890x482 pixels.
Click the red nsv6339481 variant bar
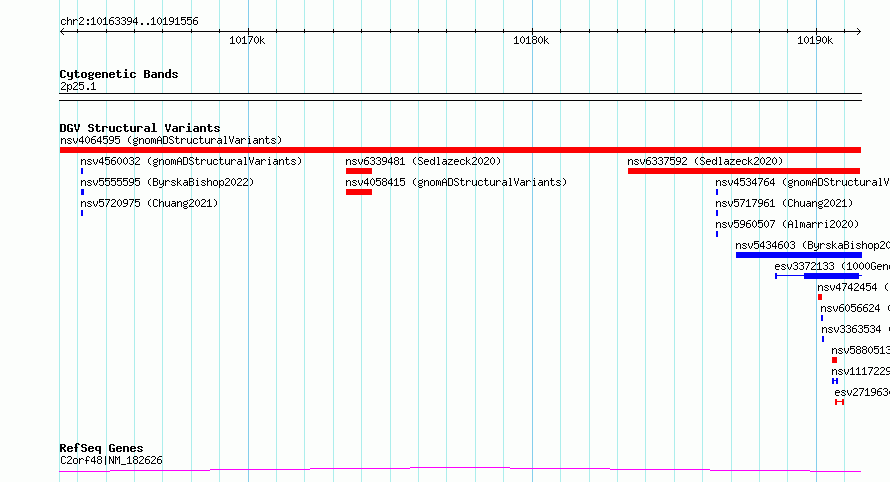(x=359, y=171)
